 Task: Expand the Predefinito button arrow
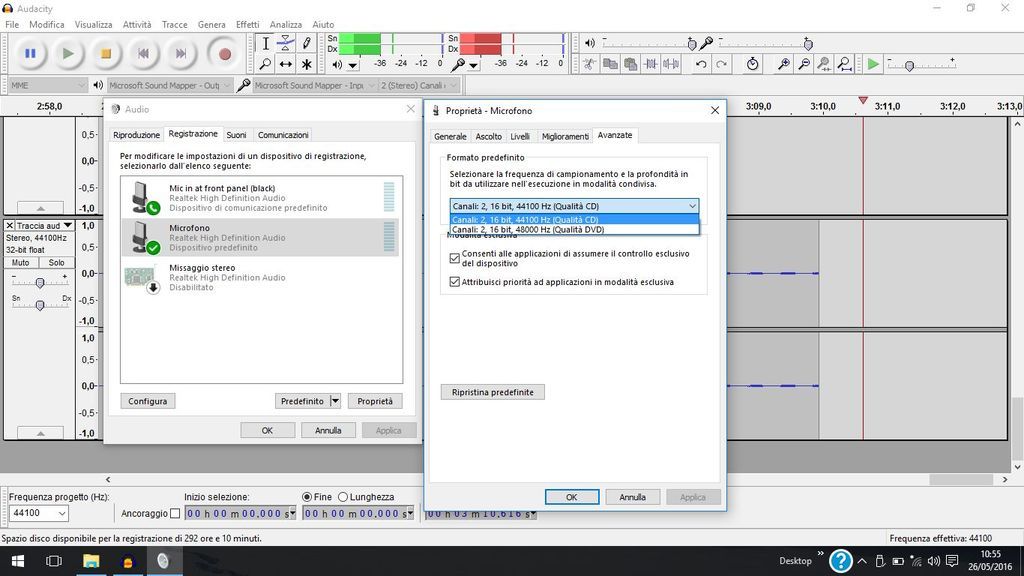tap(335, 401)
